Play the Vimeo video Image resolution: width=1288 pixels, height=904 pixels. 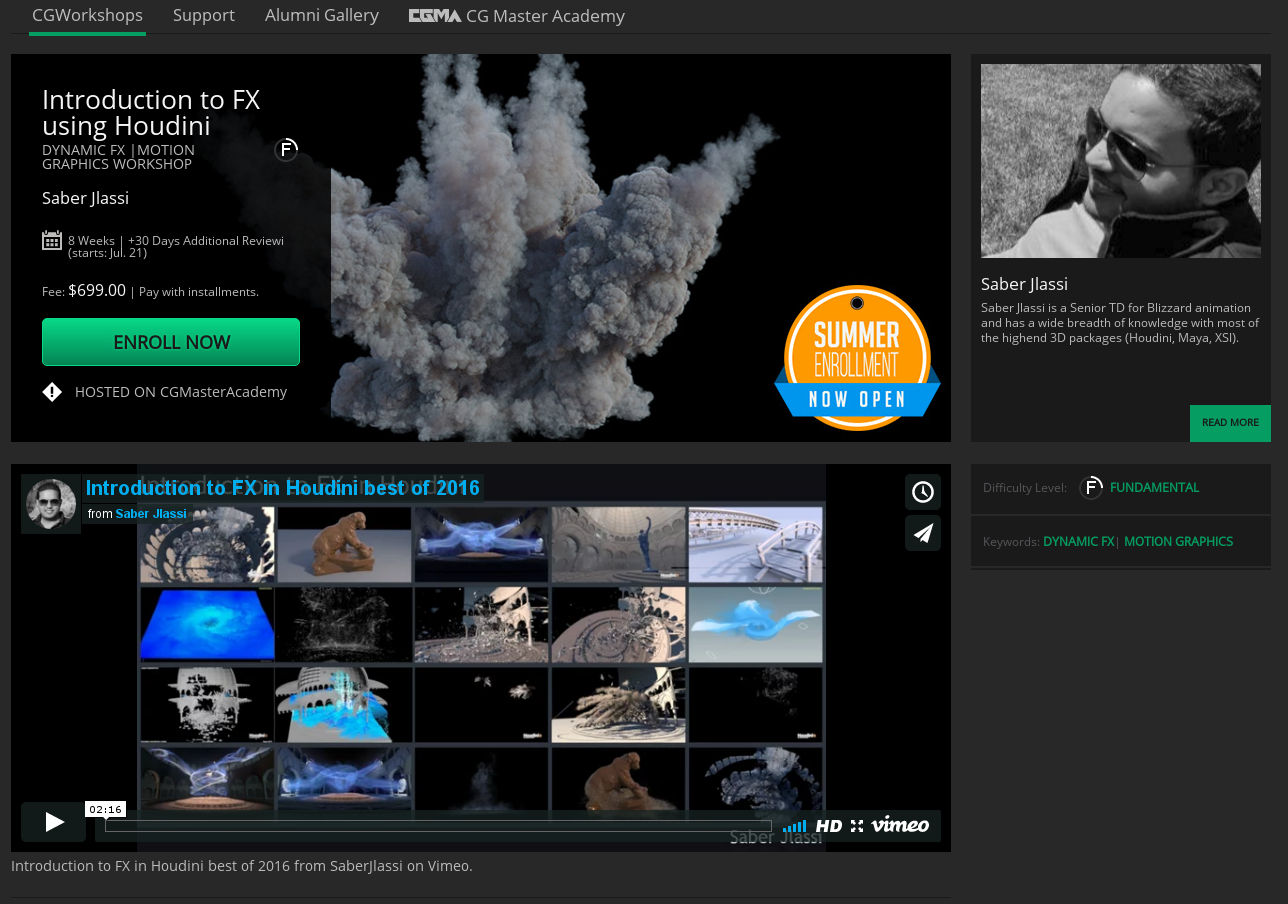(53, 822)
